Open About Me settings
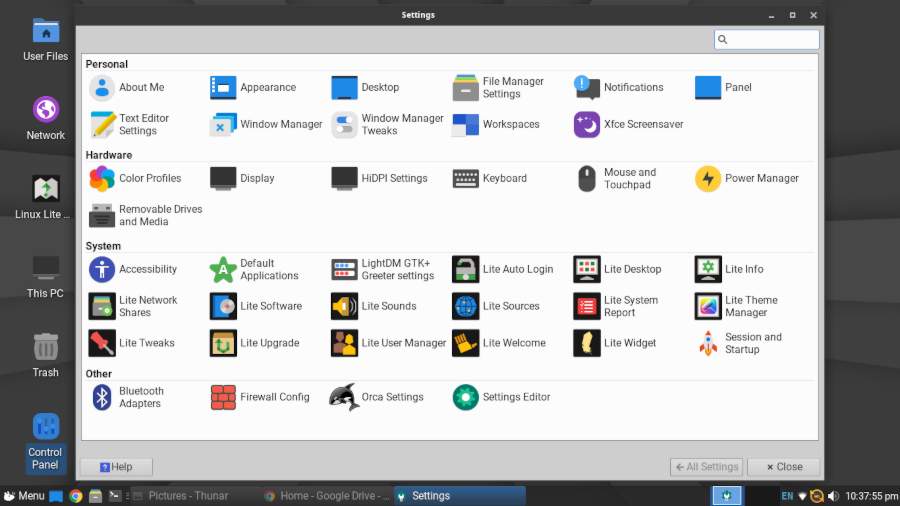Viewport: 900px width, 506px height. point(127,87)
